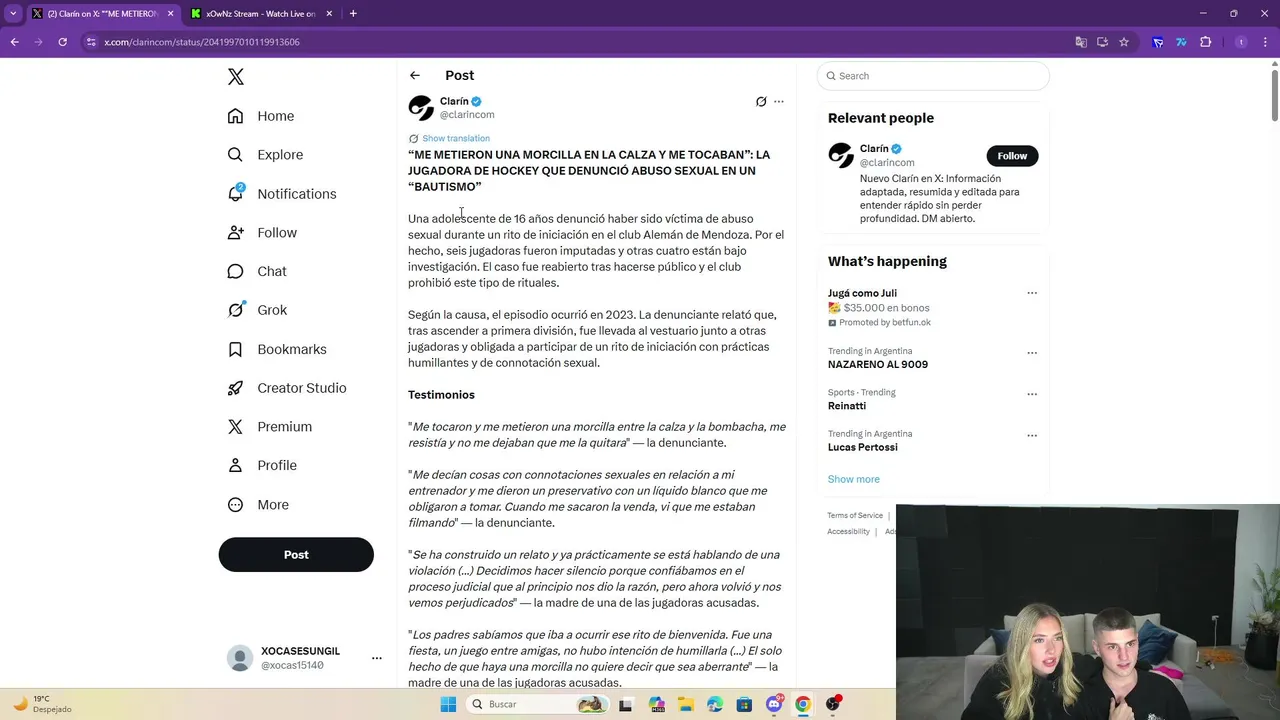The height and width of the screenshot is (720, 1280).
Task: Open the More menu in sidebar
Action: [258, 505]
